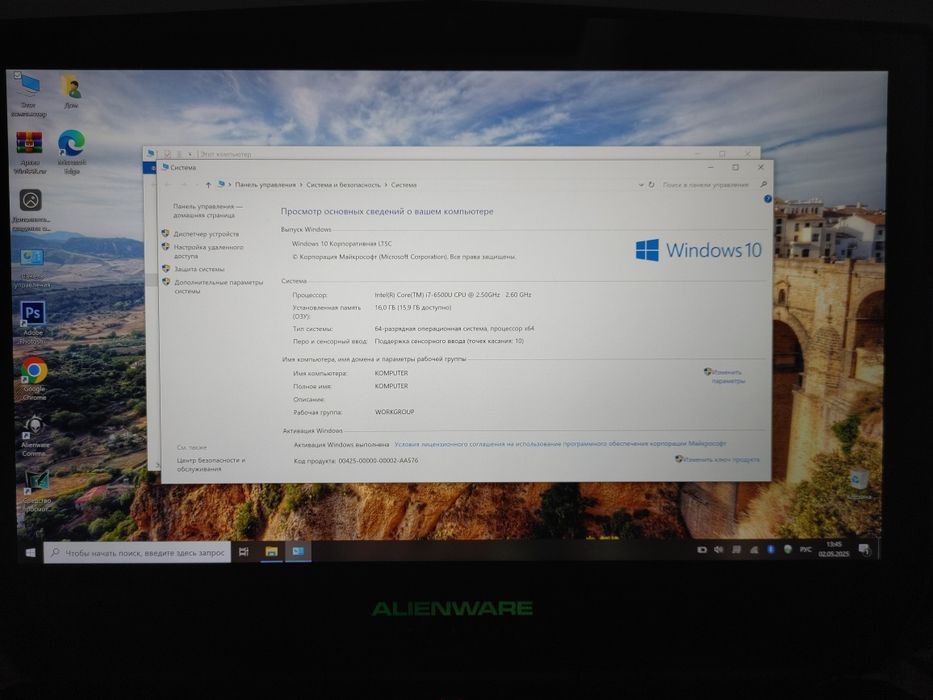Screen dimensions: 933x700
Task: Open the Recycle Bin on the desktop
Action: (859, 483)
